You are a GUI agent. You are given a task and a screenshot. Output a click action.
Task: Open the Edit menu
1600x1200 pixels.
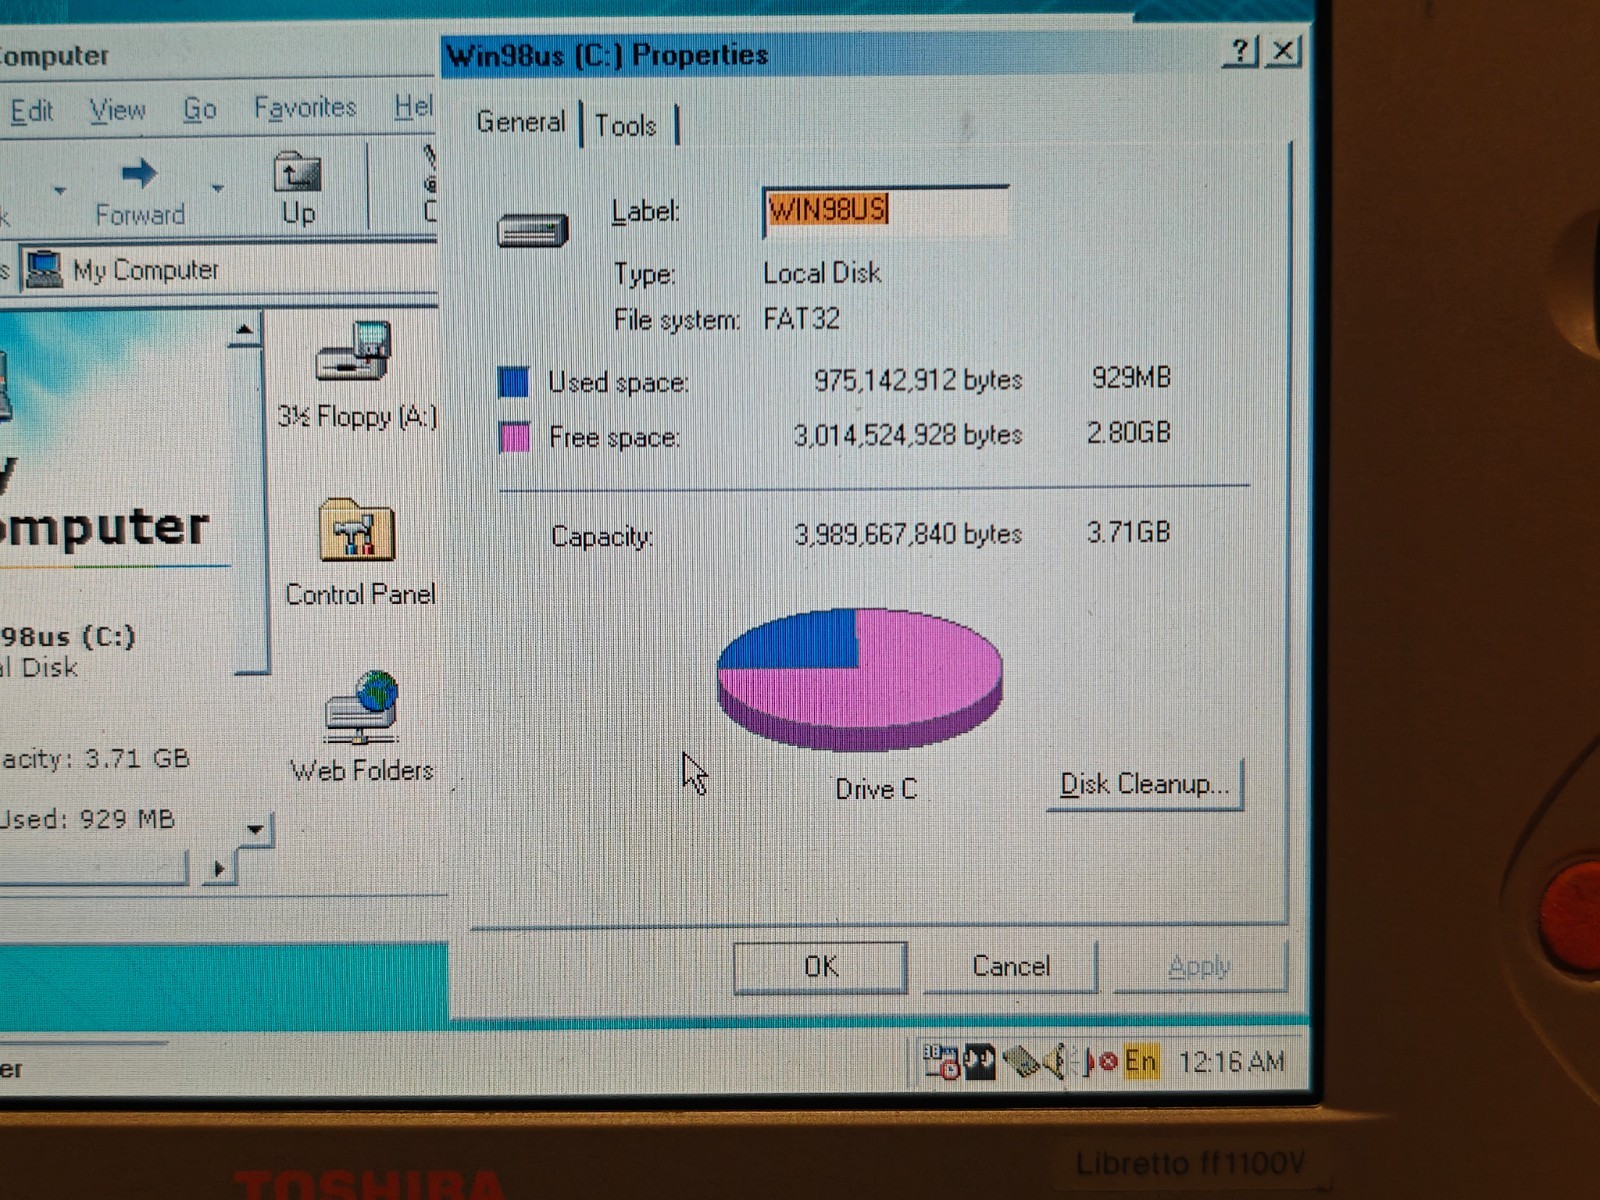point(31,110)
